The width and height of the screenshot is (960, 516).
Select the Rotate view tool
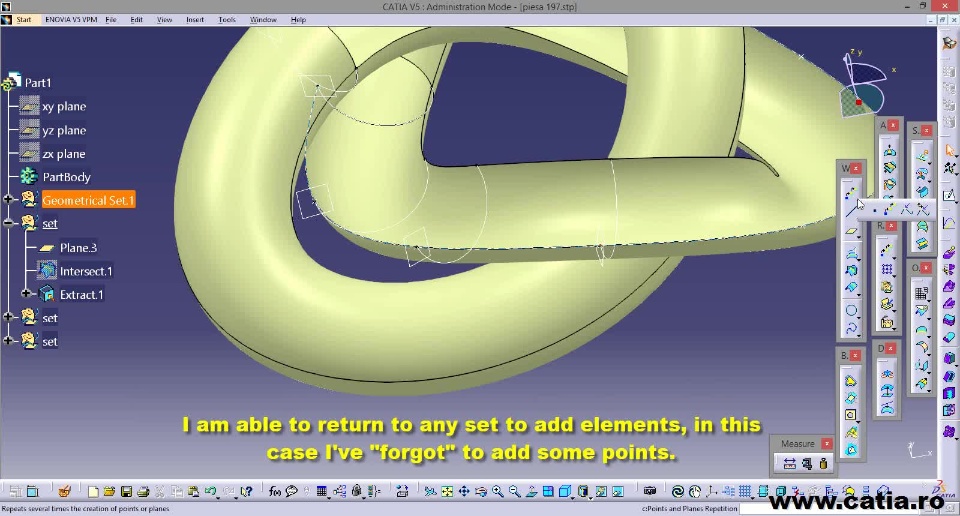click(x=481, y=491)
